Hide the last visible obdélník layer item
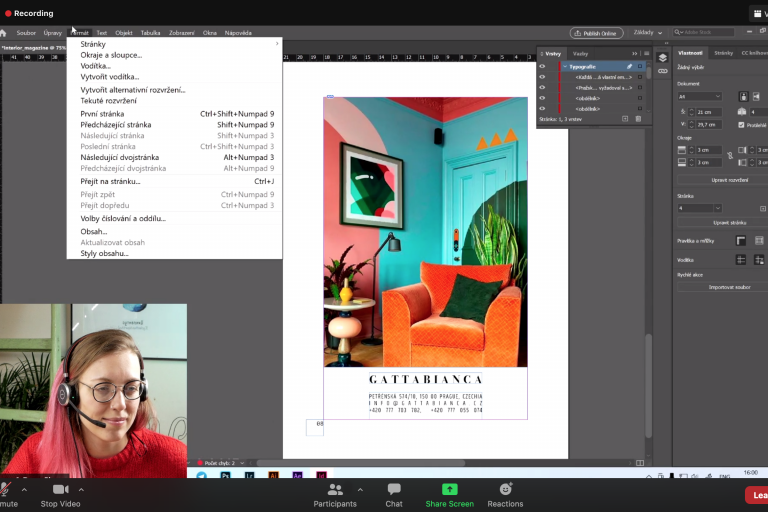Viewport: 768px width, 512px height. (x=542, y=108)
